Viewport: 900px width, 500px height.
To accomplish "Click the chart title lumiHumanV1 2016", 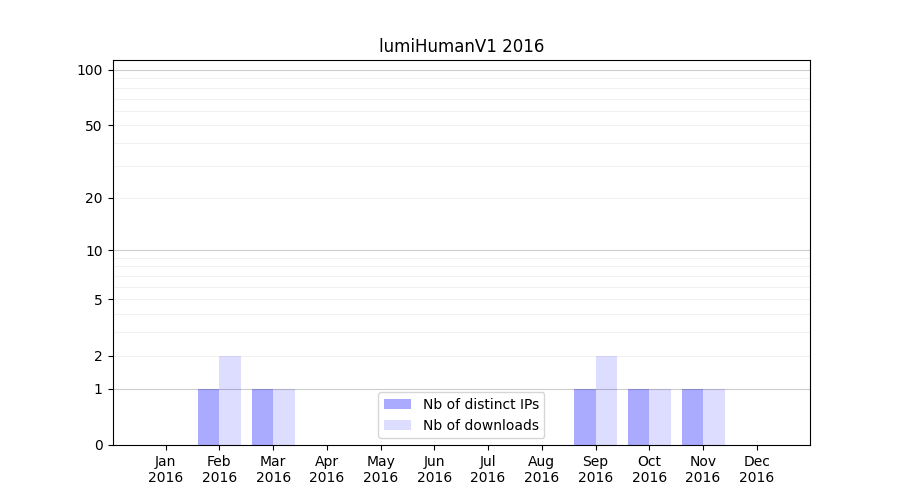I will [x=461, y=46].
